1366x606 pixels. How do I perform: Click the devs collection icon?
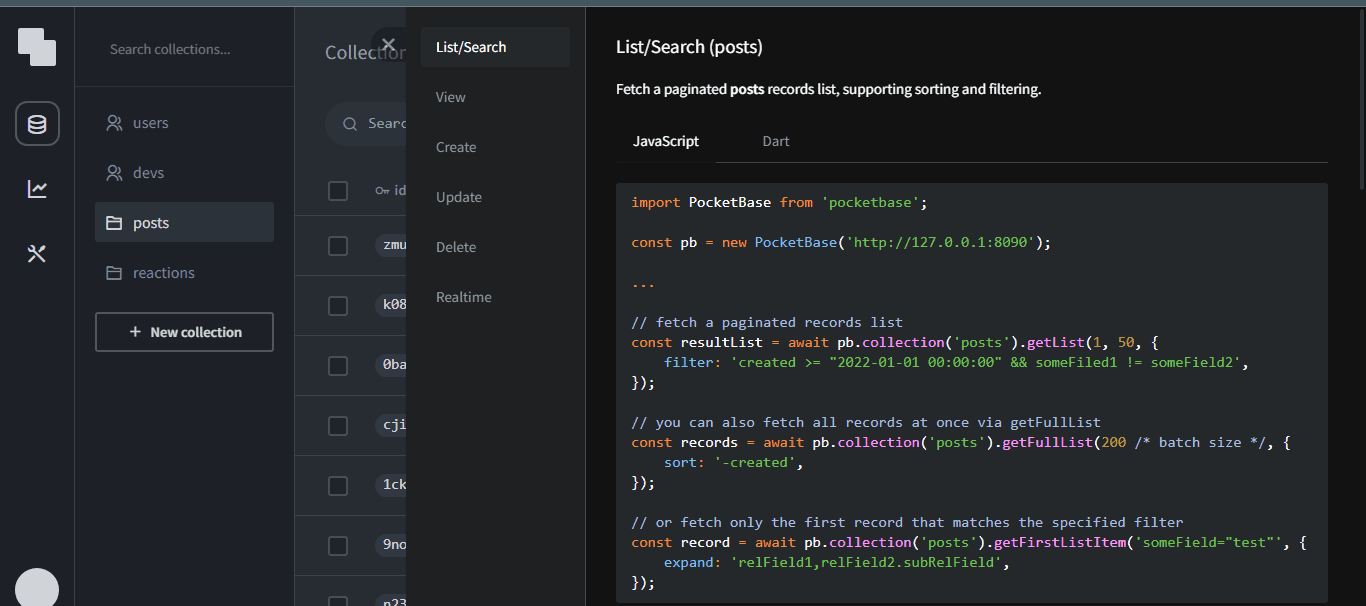pos(115,173)
